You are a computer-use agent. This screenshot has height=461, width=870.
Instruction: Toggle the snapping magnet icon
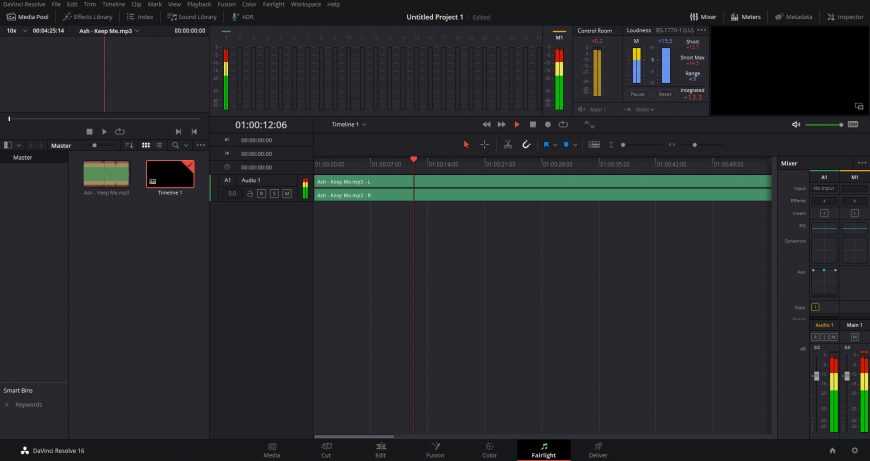526,145
